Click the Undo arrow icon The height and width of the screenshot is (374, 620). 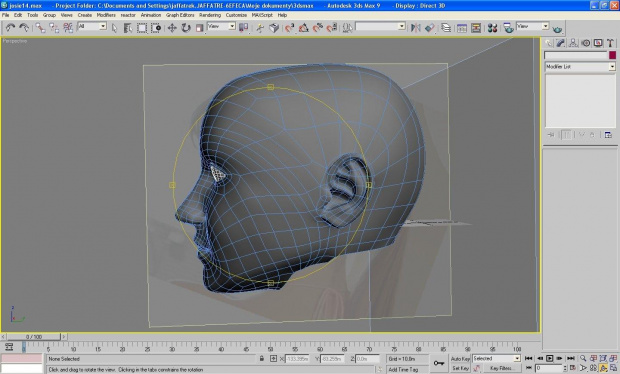(x=10, y=28)
